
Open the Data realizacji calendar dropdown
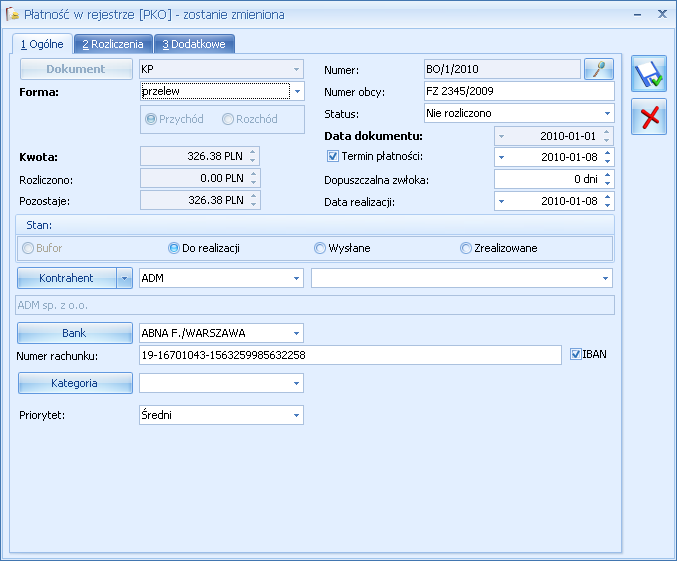click(501, 201)
